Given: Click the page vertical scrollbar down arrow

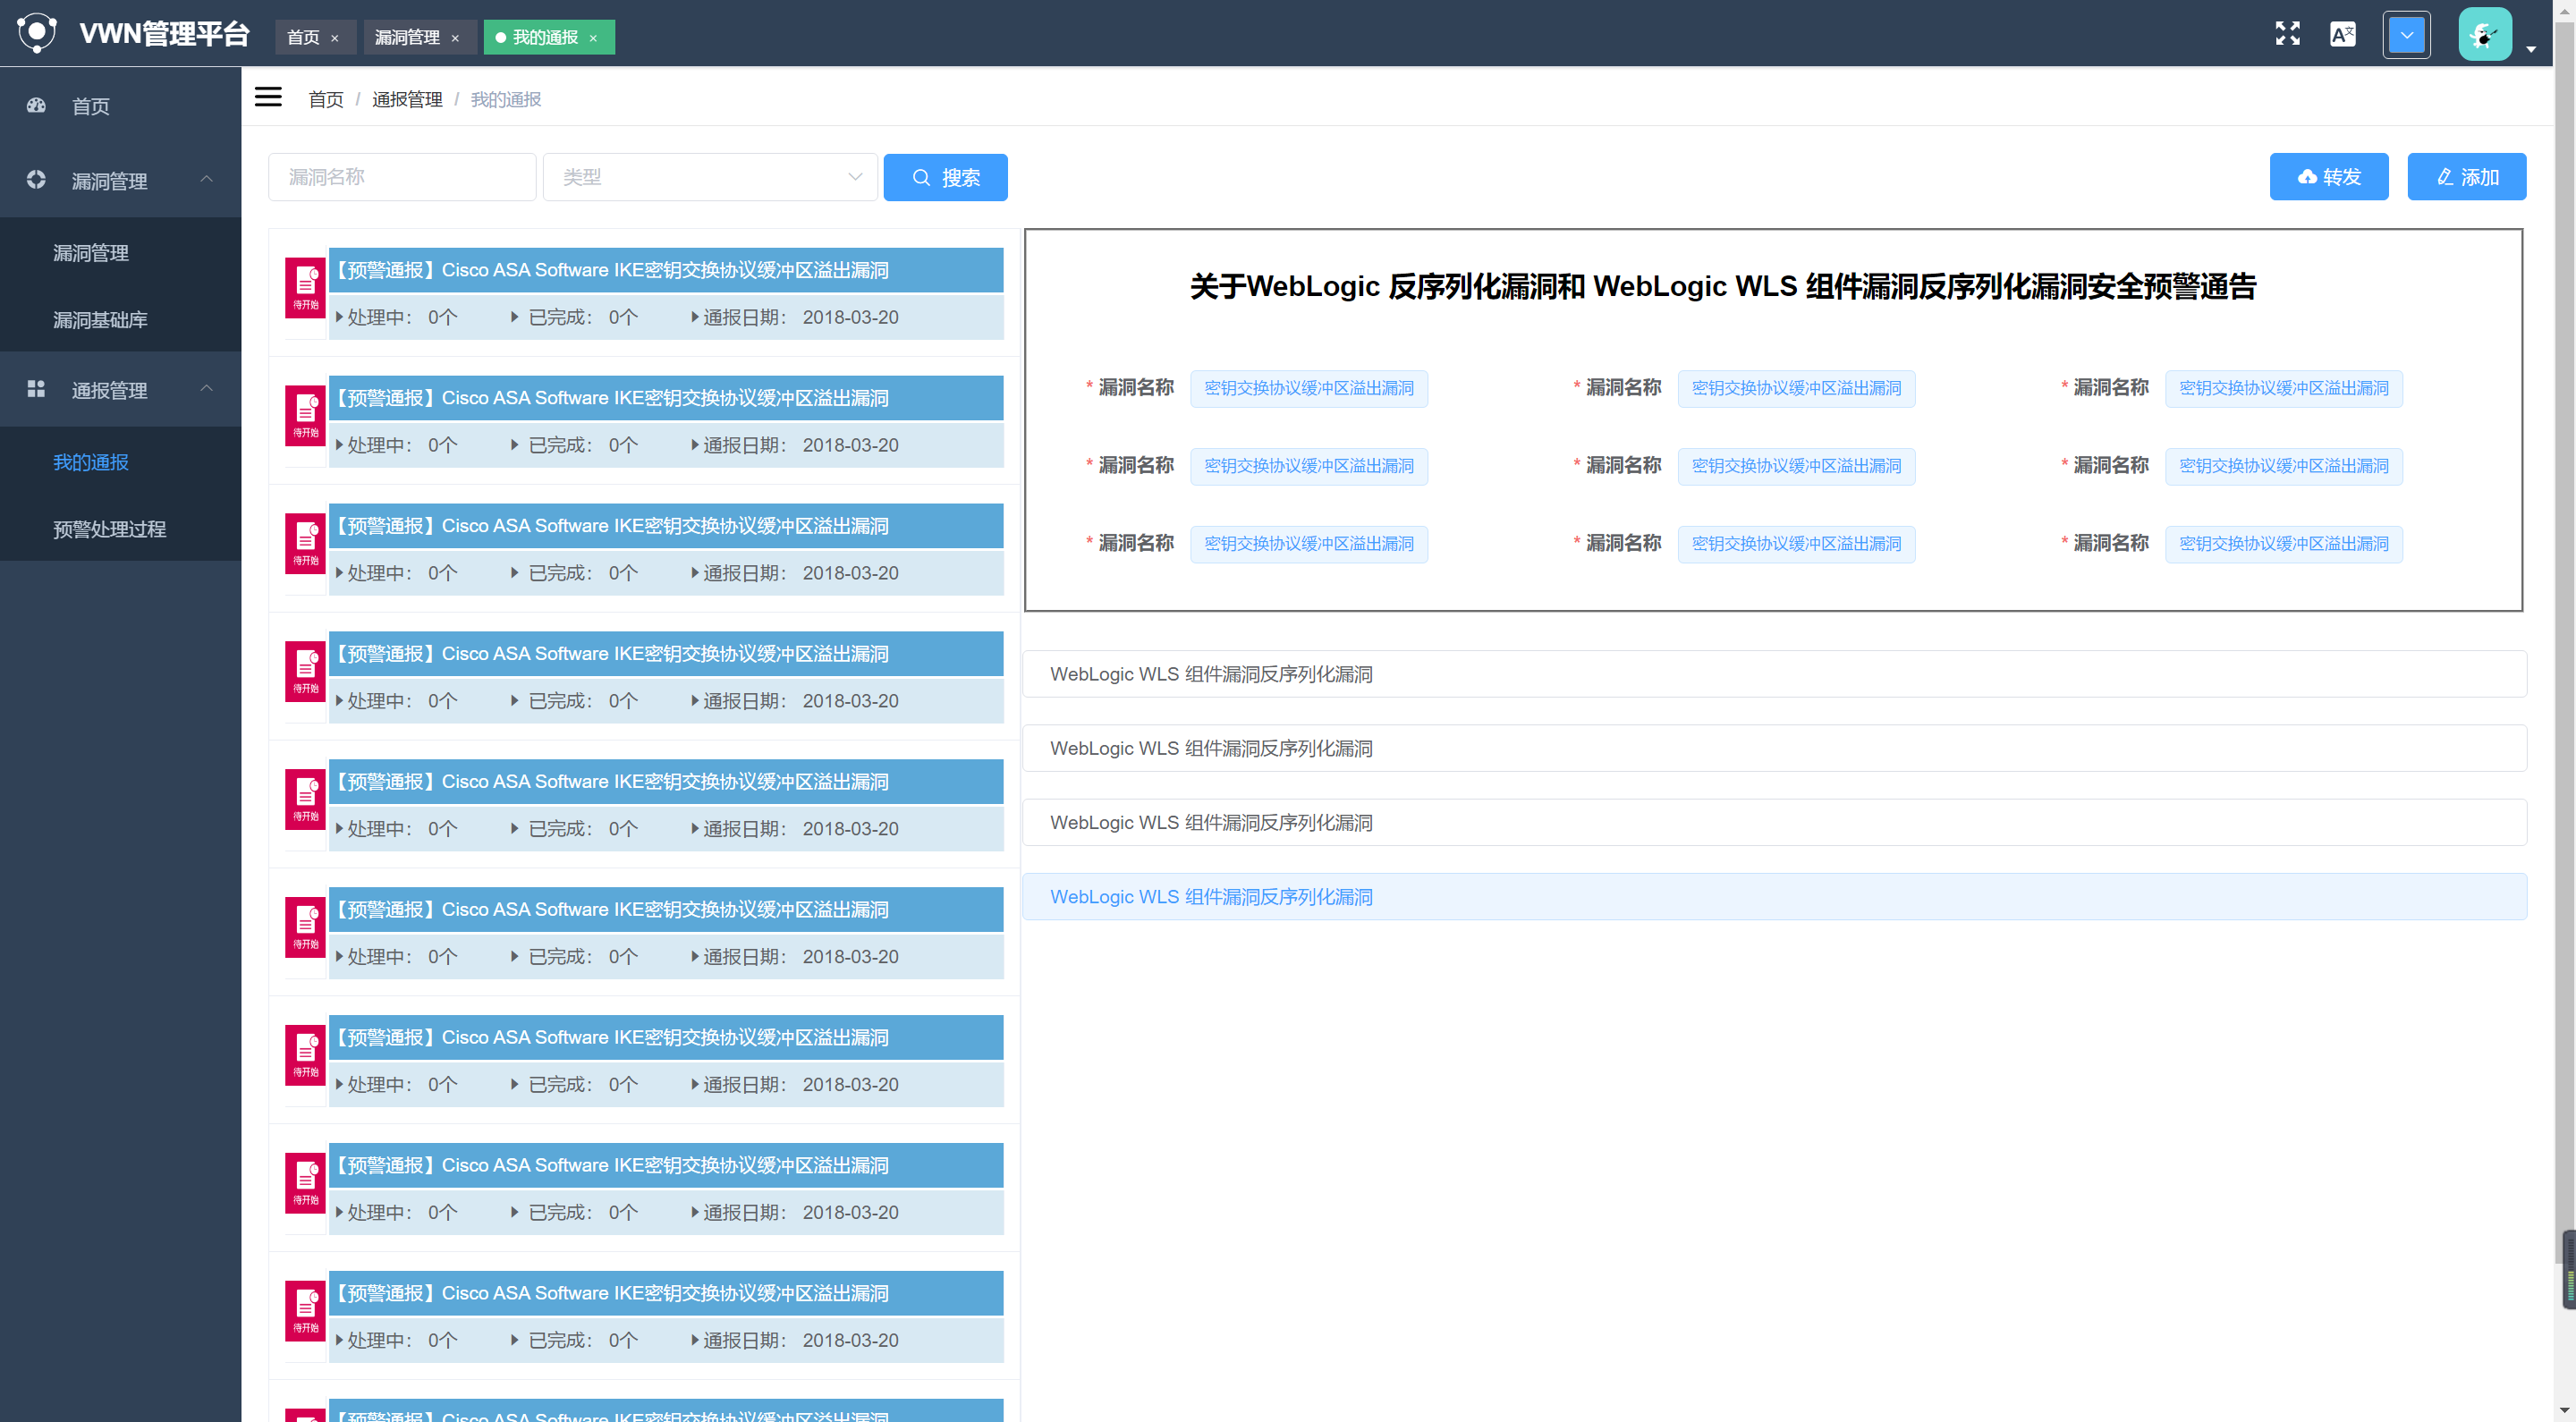Looking at the screenshot, I should coord(2565,1411).
